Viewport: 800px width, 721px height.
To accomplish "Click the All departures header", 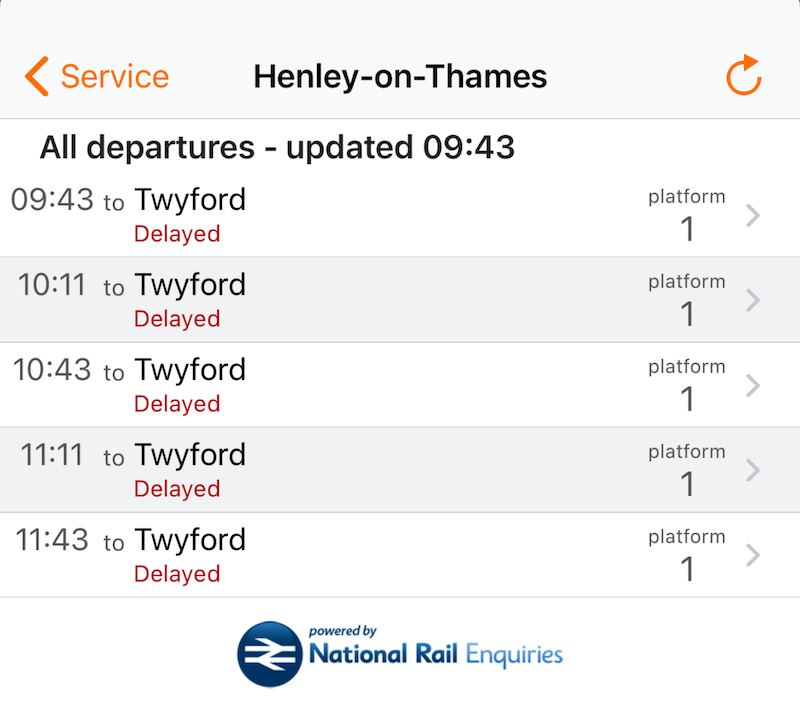I will coord(277,147).
